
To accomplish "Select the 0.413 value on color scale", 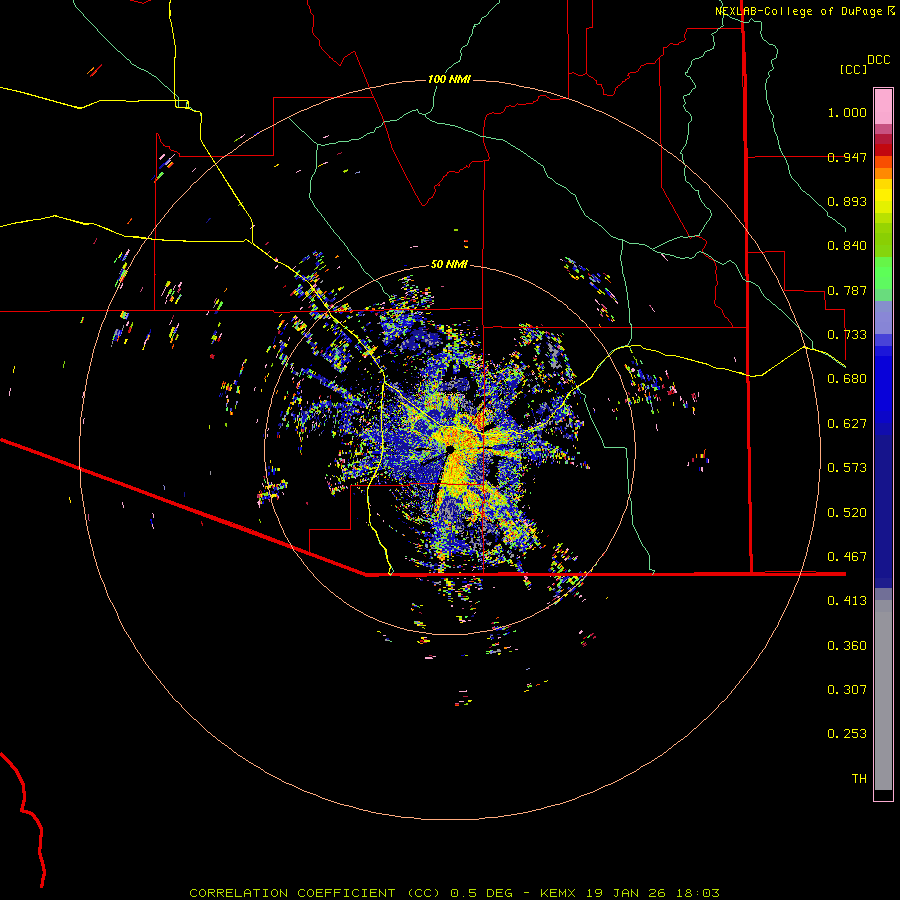I will 847,601.
